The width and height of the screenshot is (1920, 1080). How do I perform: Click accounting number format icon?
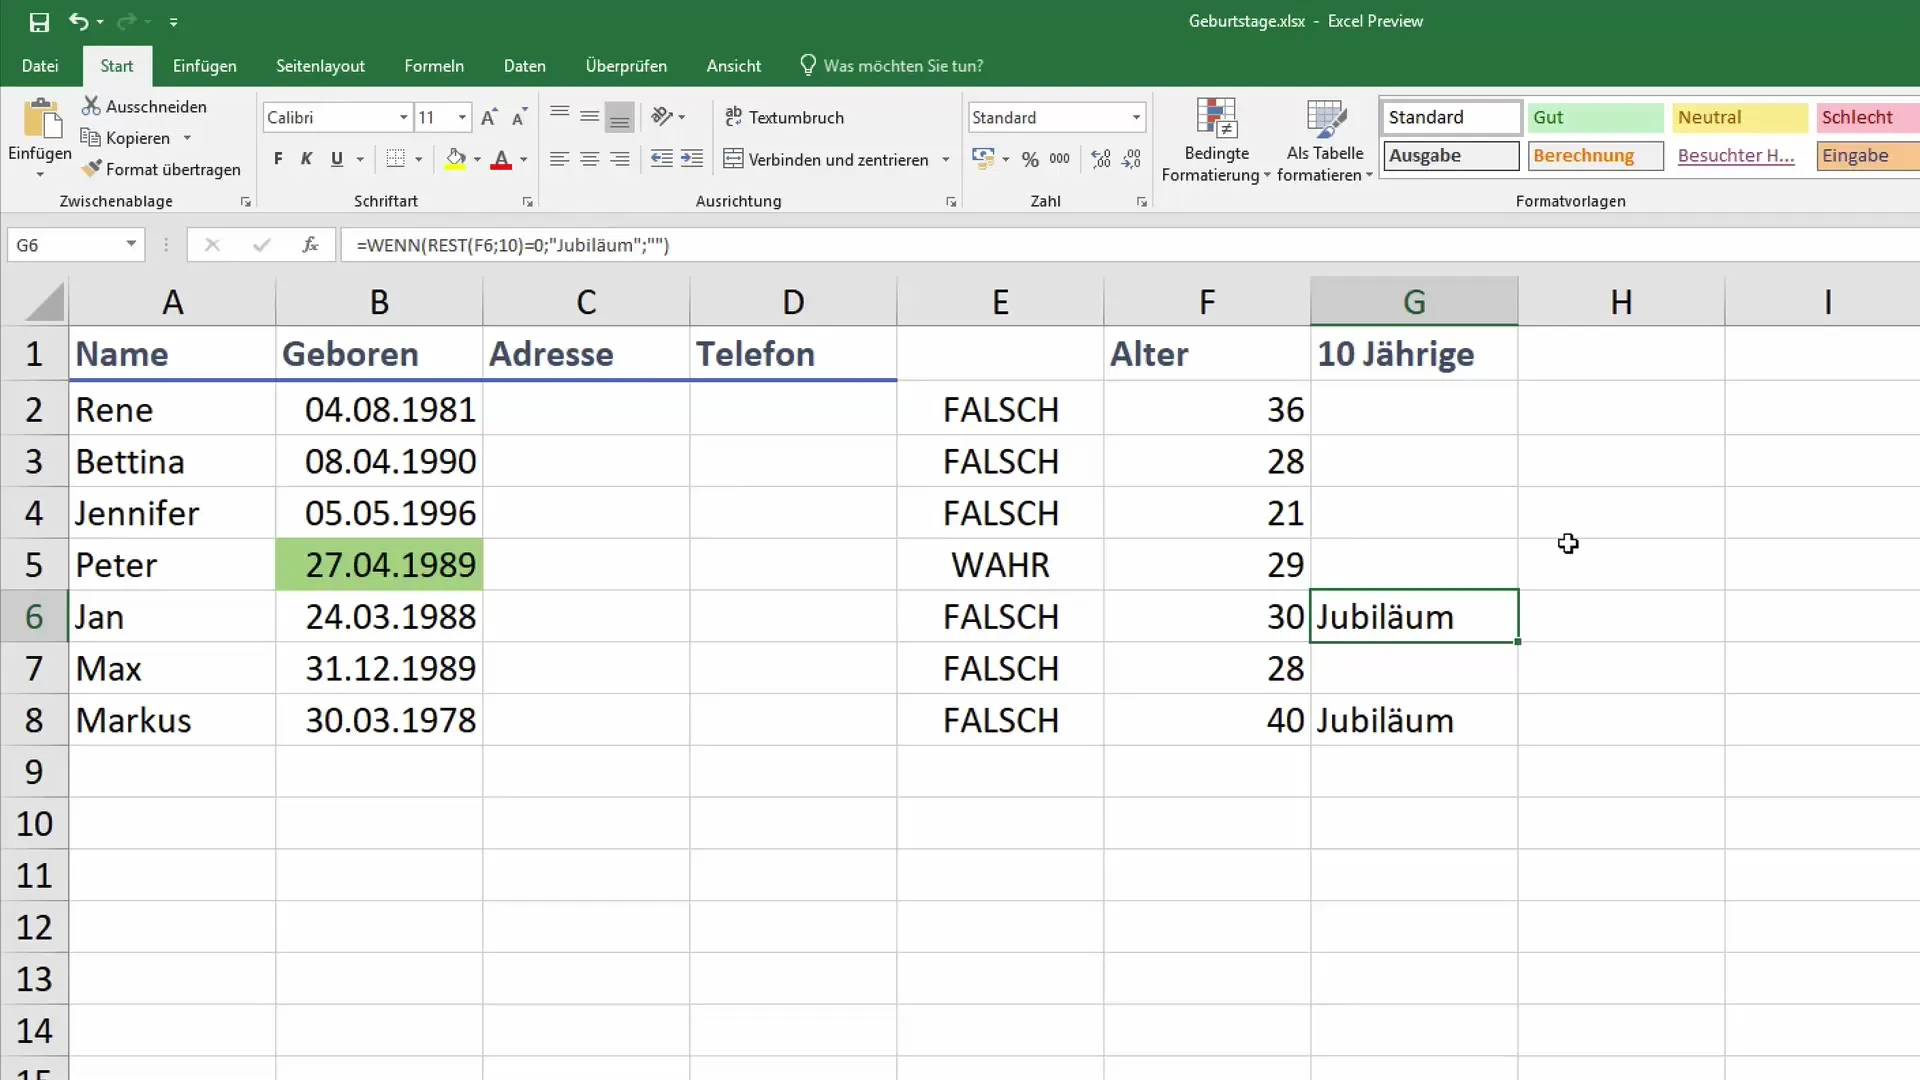[x=983, y=159]
